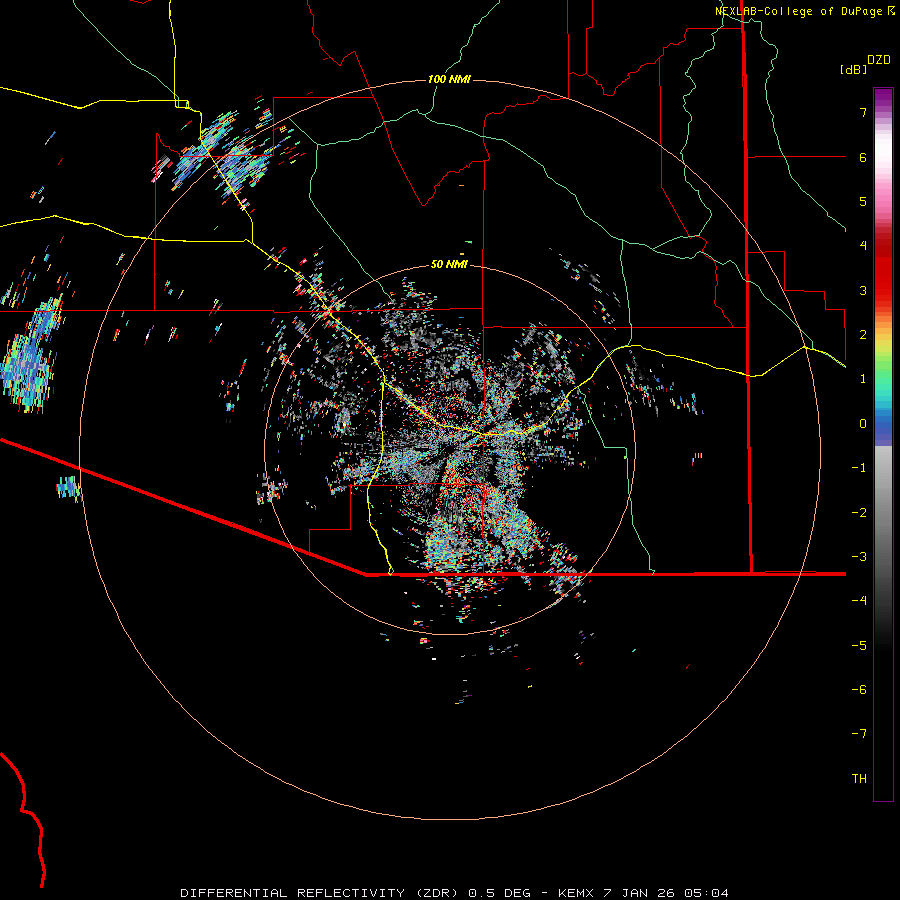Click the 100 NMI range ring label

click(449, 79)
